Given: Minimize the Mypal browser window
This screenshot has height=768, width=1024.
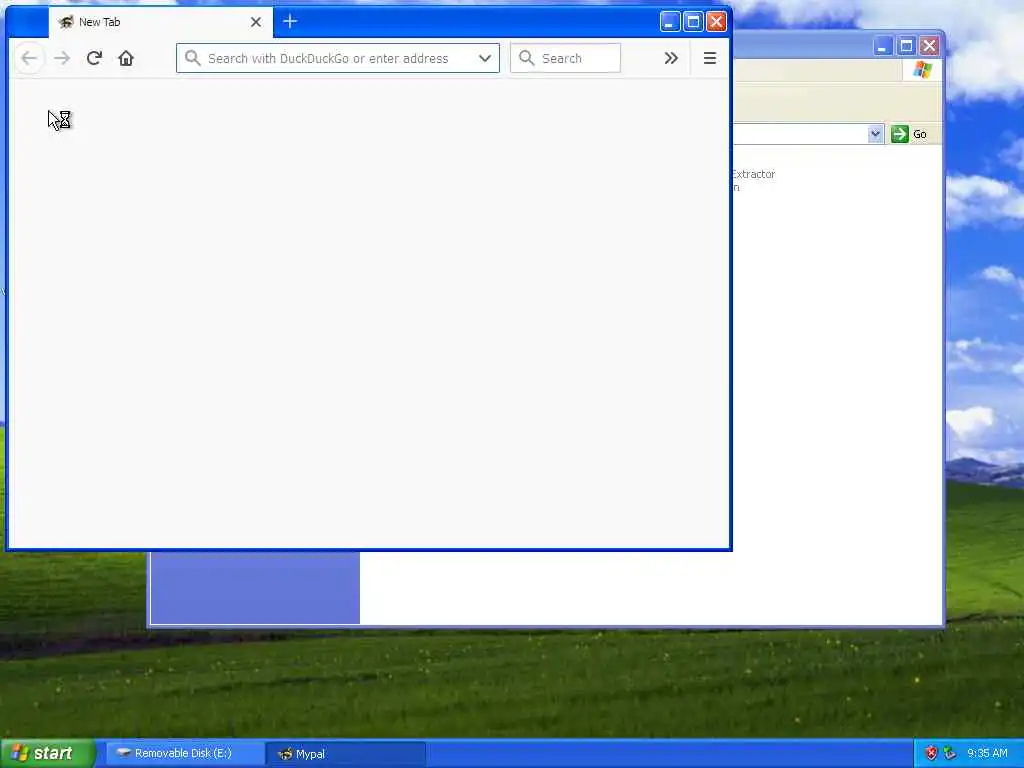Looking at the screenshot, I should pos(669,22).
